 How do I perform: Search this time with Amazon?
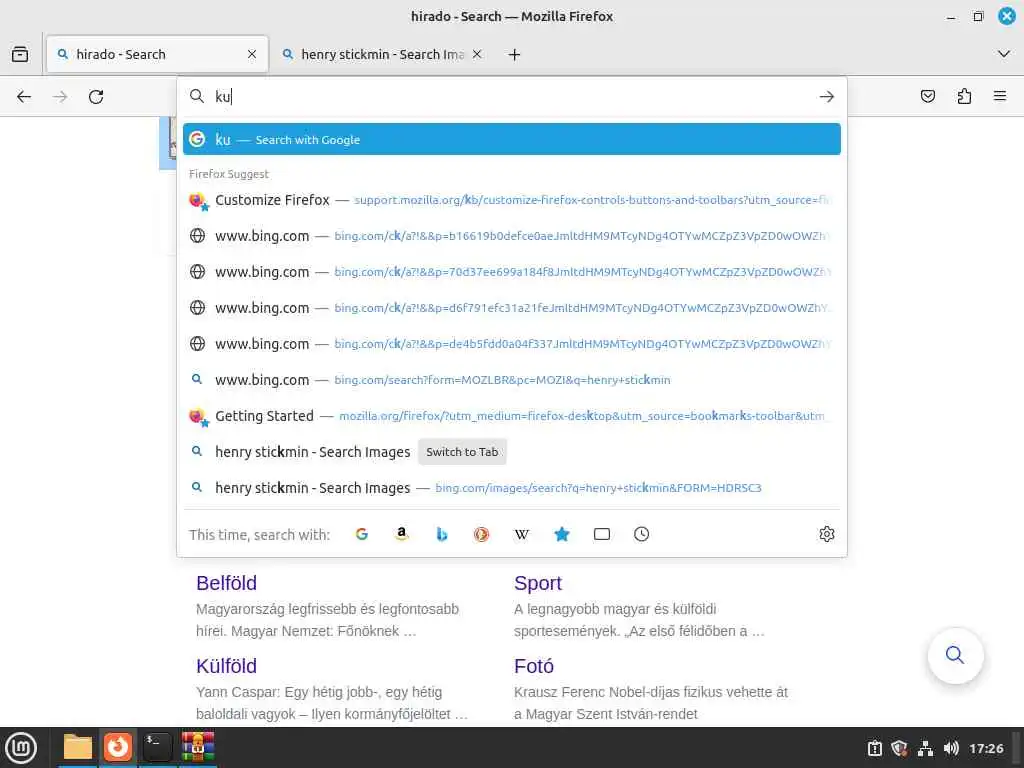402,534
